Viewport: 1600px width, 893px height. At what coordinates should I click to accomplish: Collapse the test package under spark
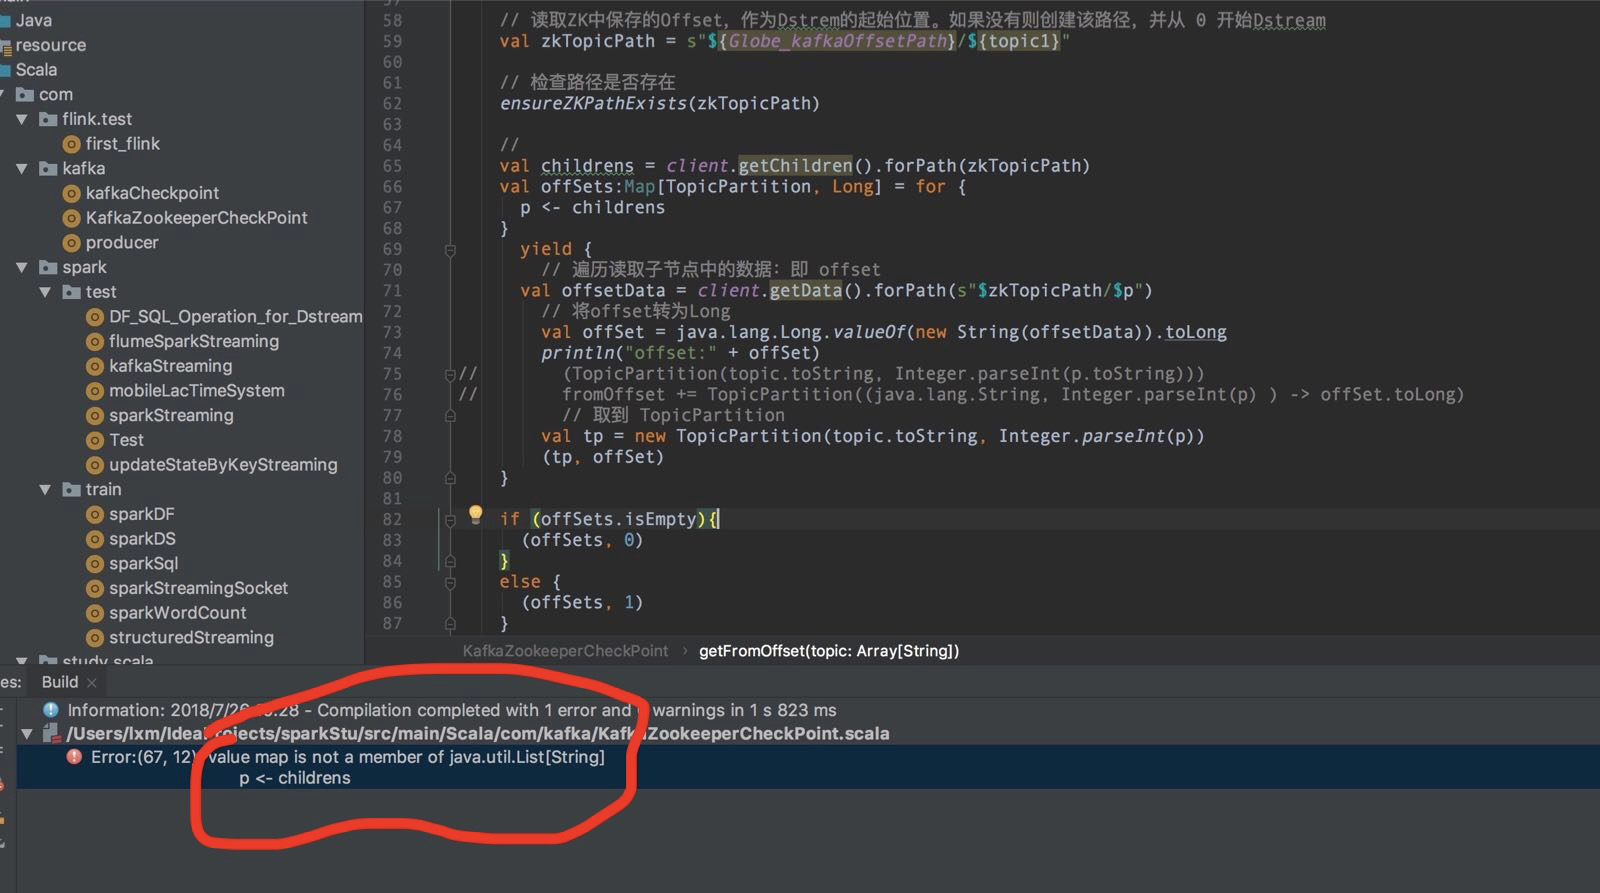(x=45, y=292)
